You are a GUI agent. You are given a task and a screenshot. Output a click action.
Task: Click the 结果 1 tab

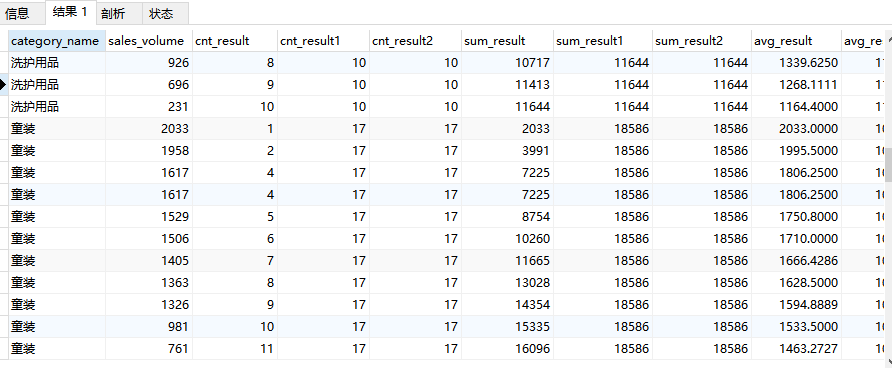tap(70, 12)
